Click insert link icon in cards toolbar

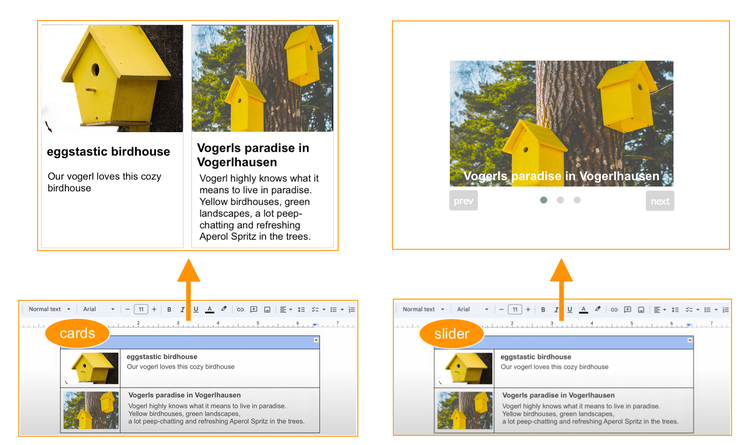240,310
